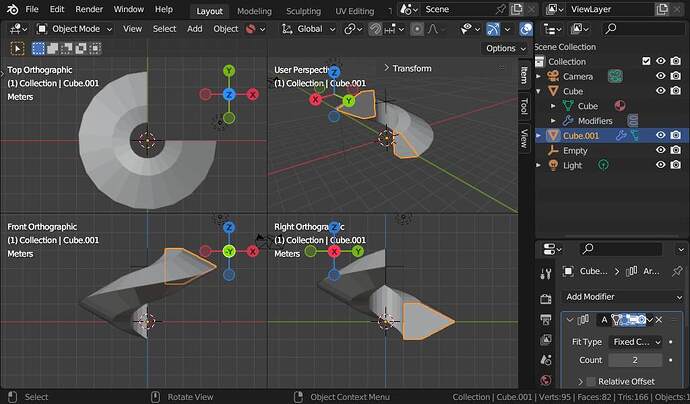Click the scene browse icon next to Scene
Image resolution: width=690 pixels, height=404 pixels.
408,9
